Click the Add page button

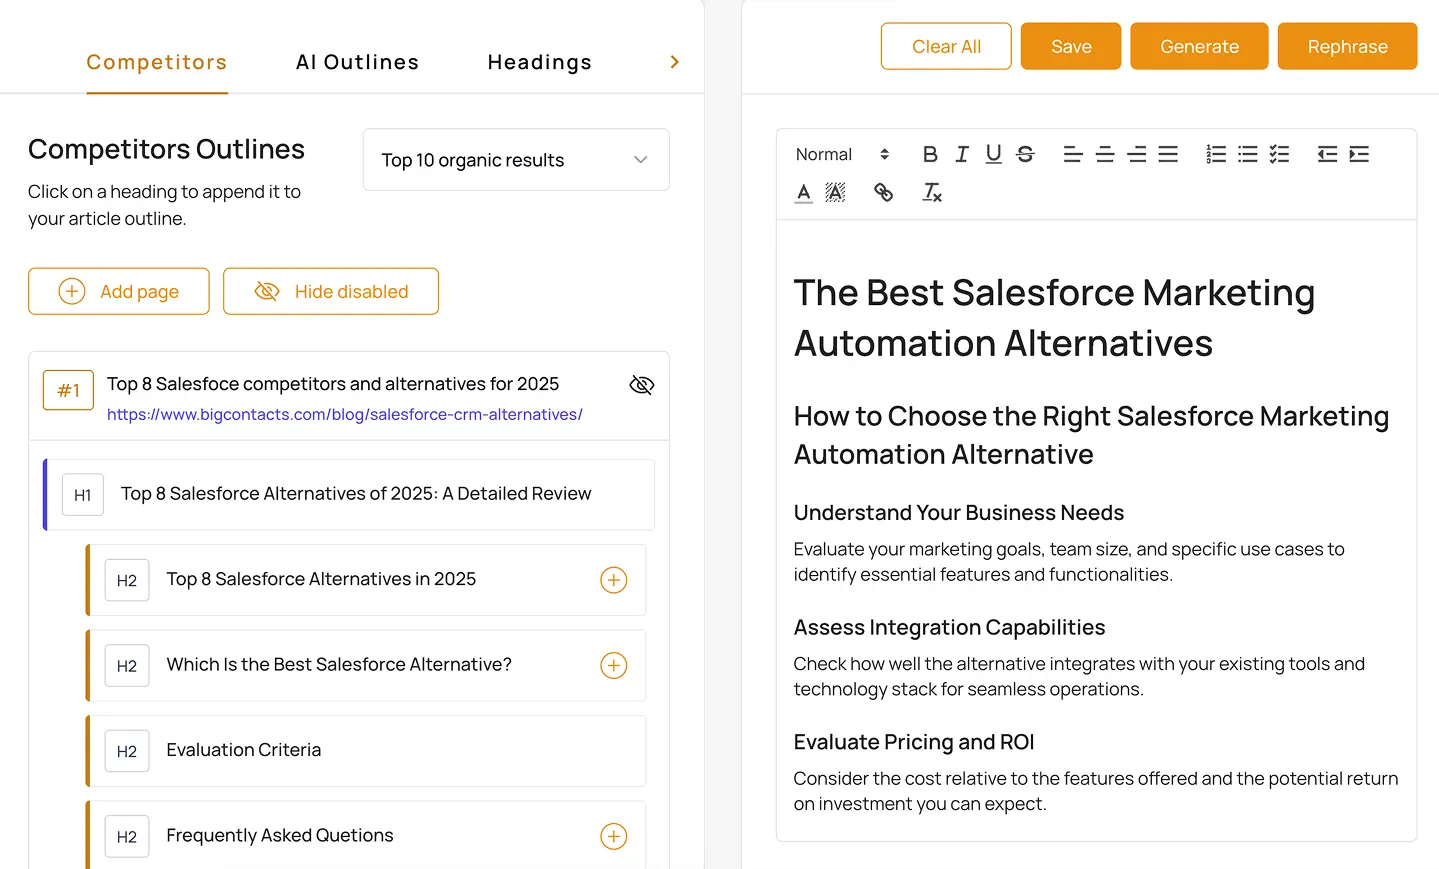119,291
